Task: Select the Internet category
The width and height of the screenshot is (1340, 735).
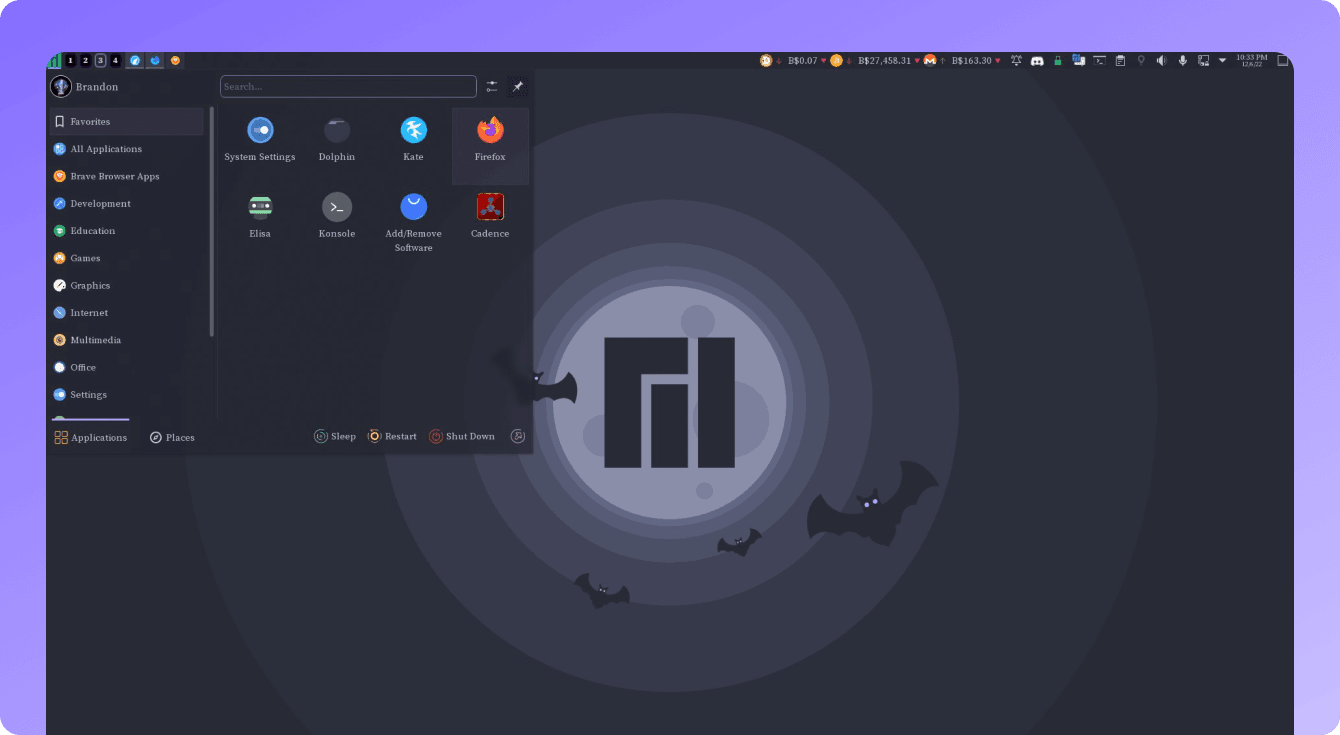Action: point(89,313)
